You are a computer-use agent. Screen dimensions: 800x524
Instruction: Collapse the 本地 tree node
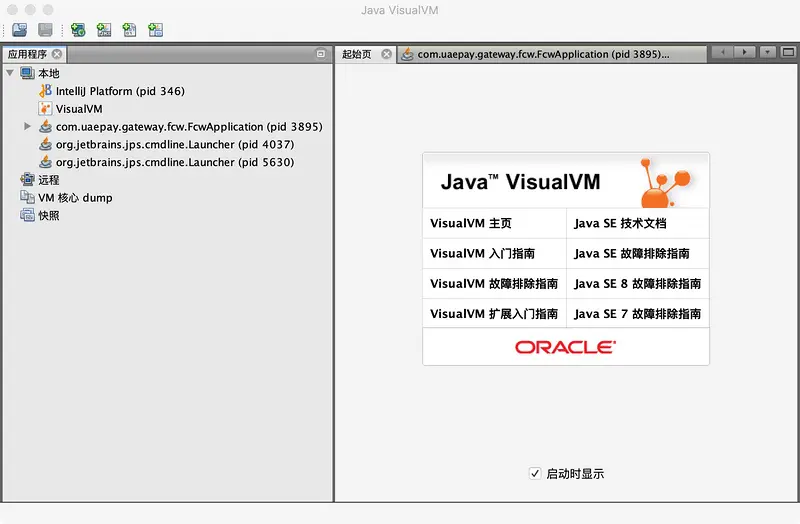10,73
